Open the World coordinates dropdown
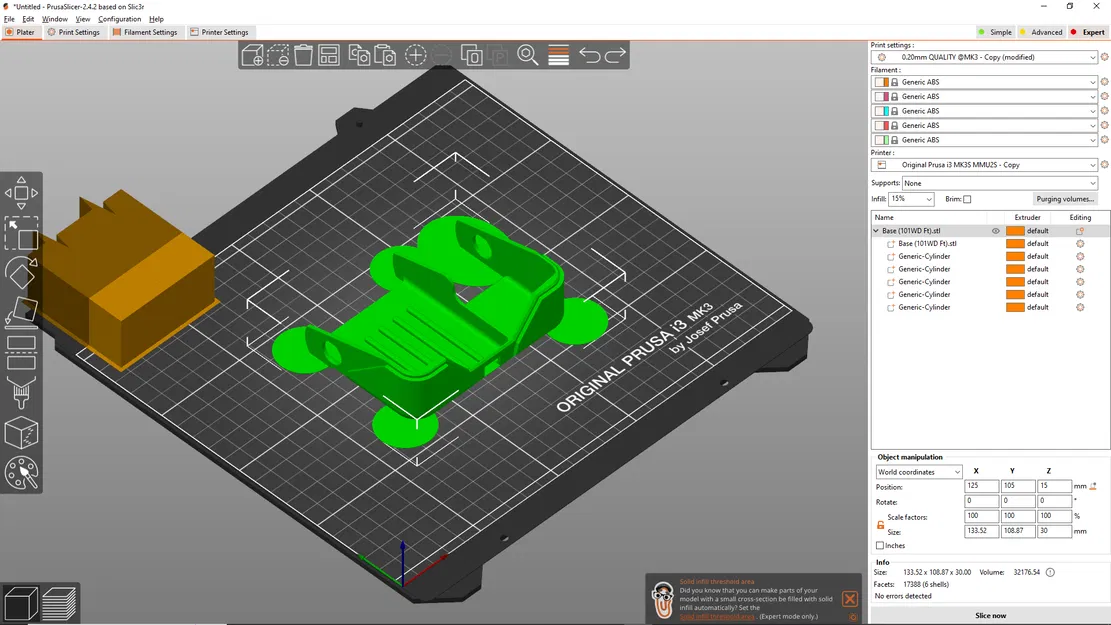Viewport: 1111px width, 625px height. tap(918, 472)
